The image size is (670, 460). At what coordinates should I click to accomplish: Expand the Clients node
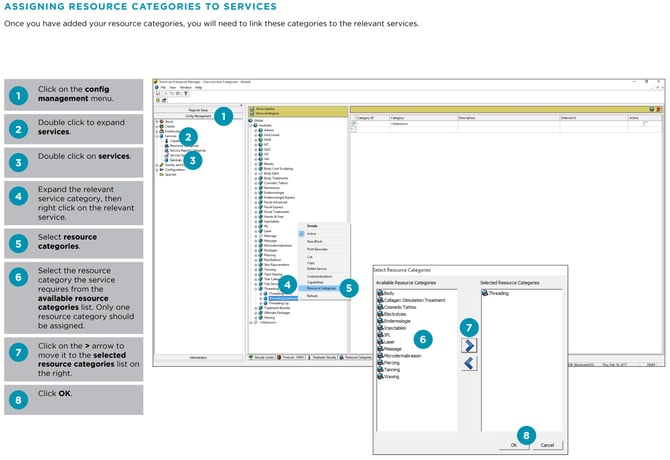coord(157,126)
